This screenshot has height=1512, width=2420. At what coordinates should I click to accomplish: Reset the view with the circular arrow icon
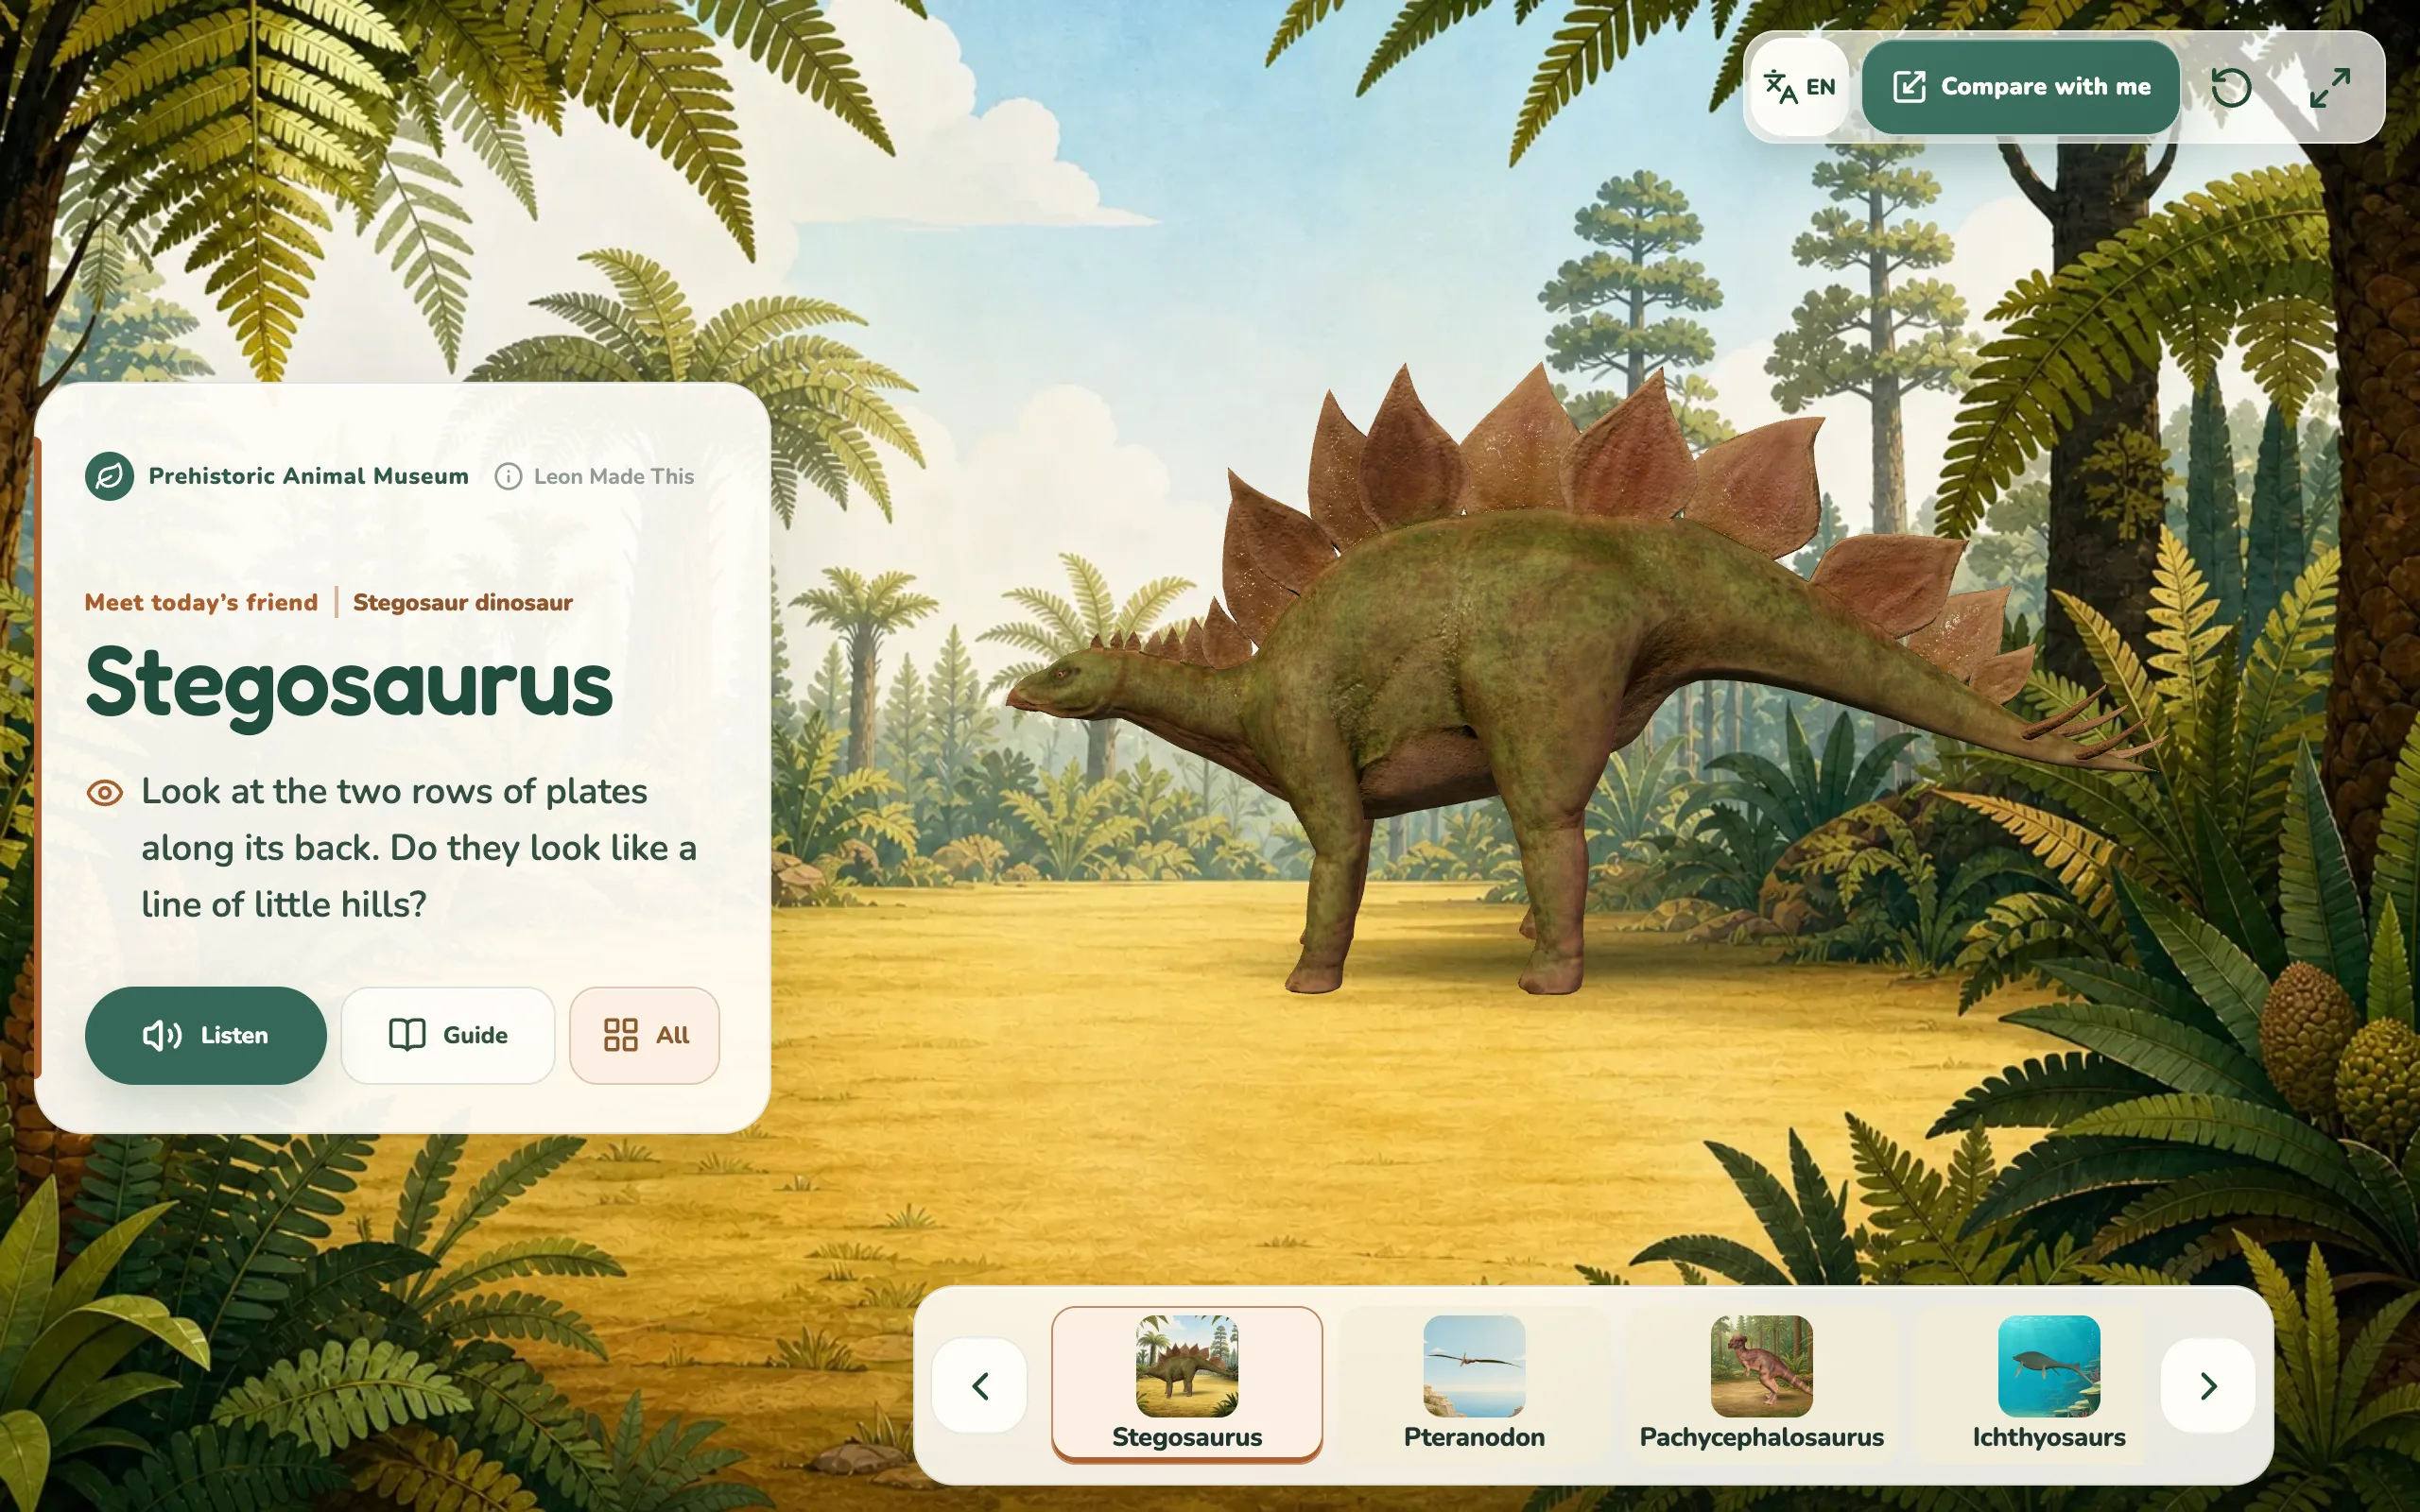click(x=2231, y=87)
